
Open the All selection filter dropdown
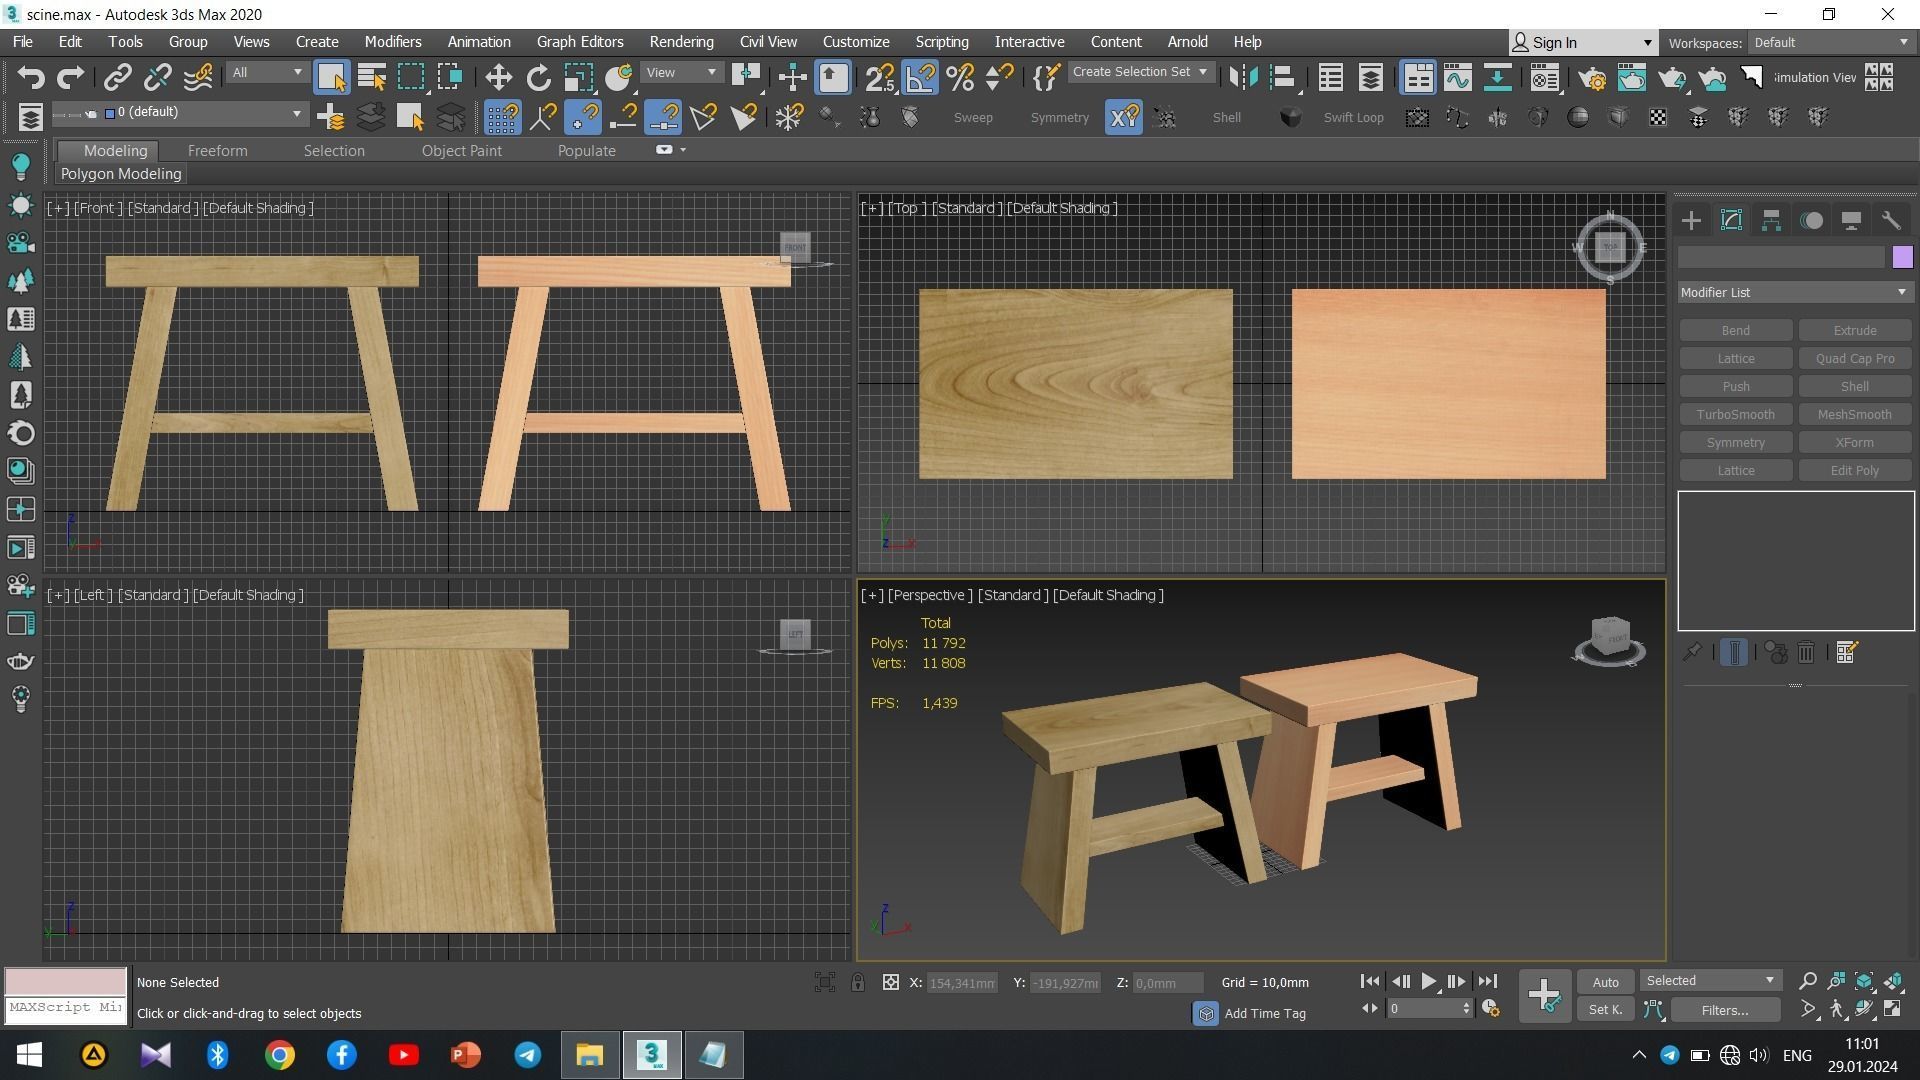266,73
